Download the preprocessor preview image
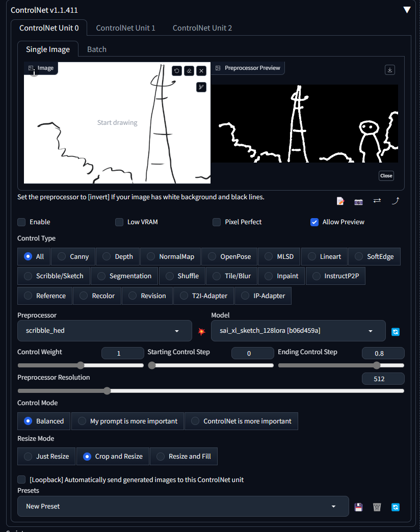This screenshot has width=420, height=532. coord(390,70)
